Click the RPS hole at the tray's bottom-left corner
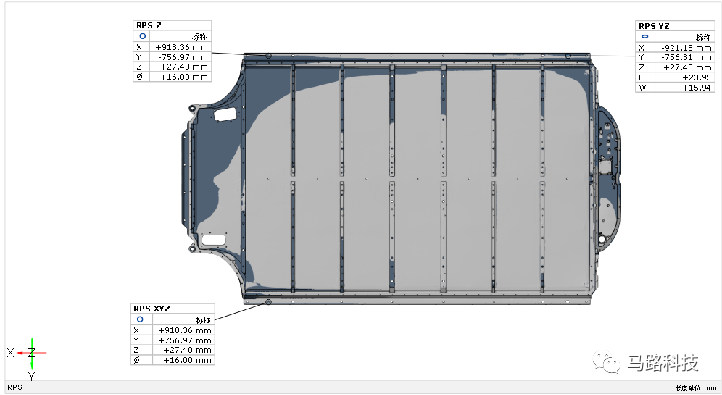Viewport: 722px width, 395px height. [x=268, y=302]
